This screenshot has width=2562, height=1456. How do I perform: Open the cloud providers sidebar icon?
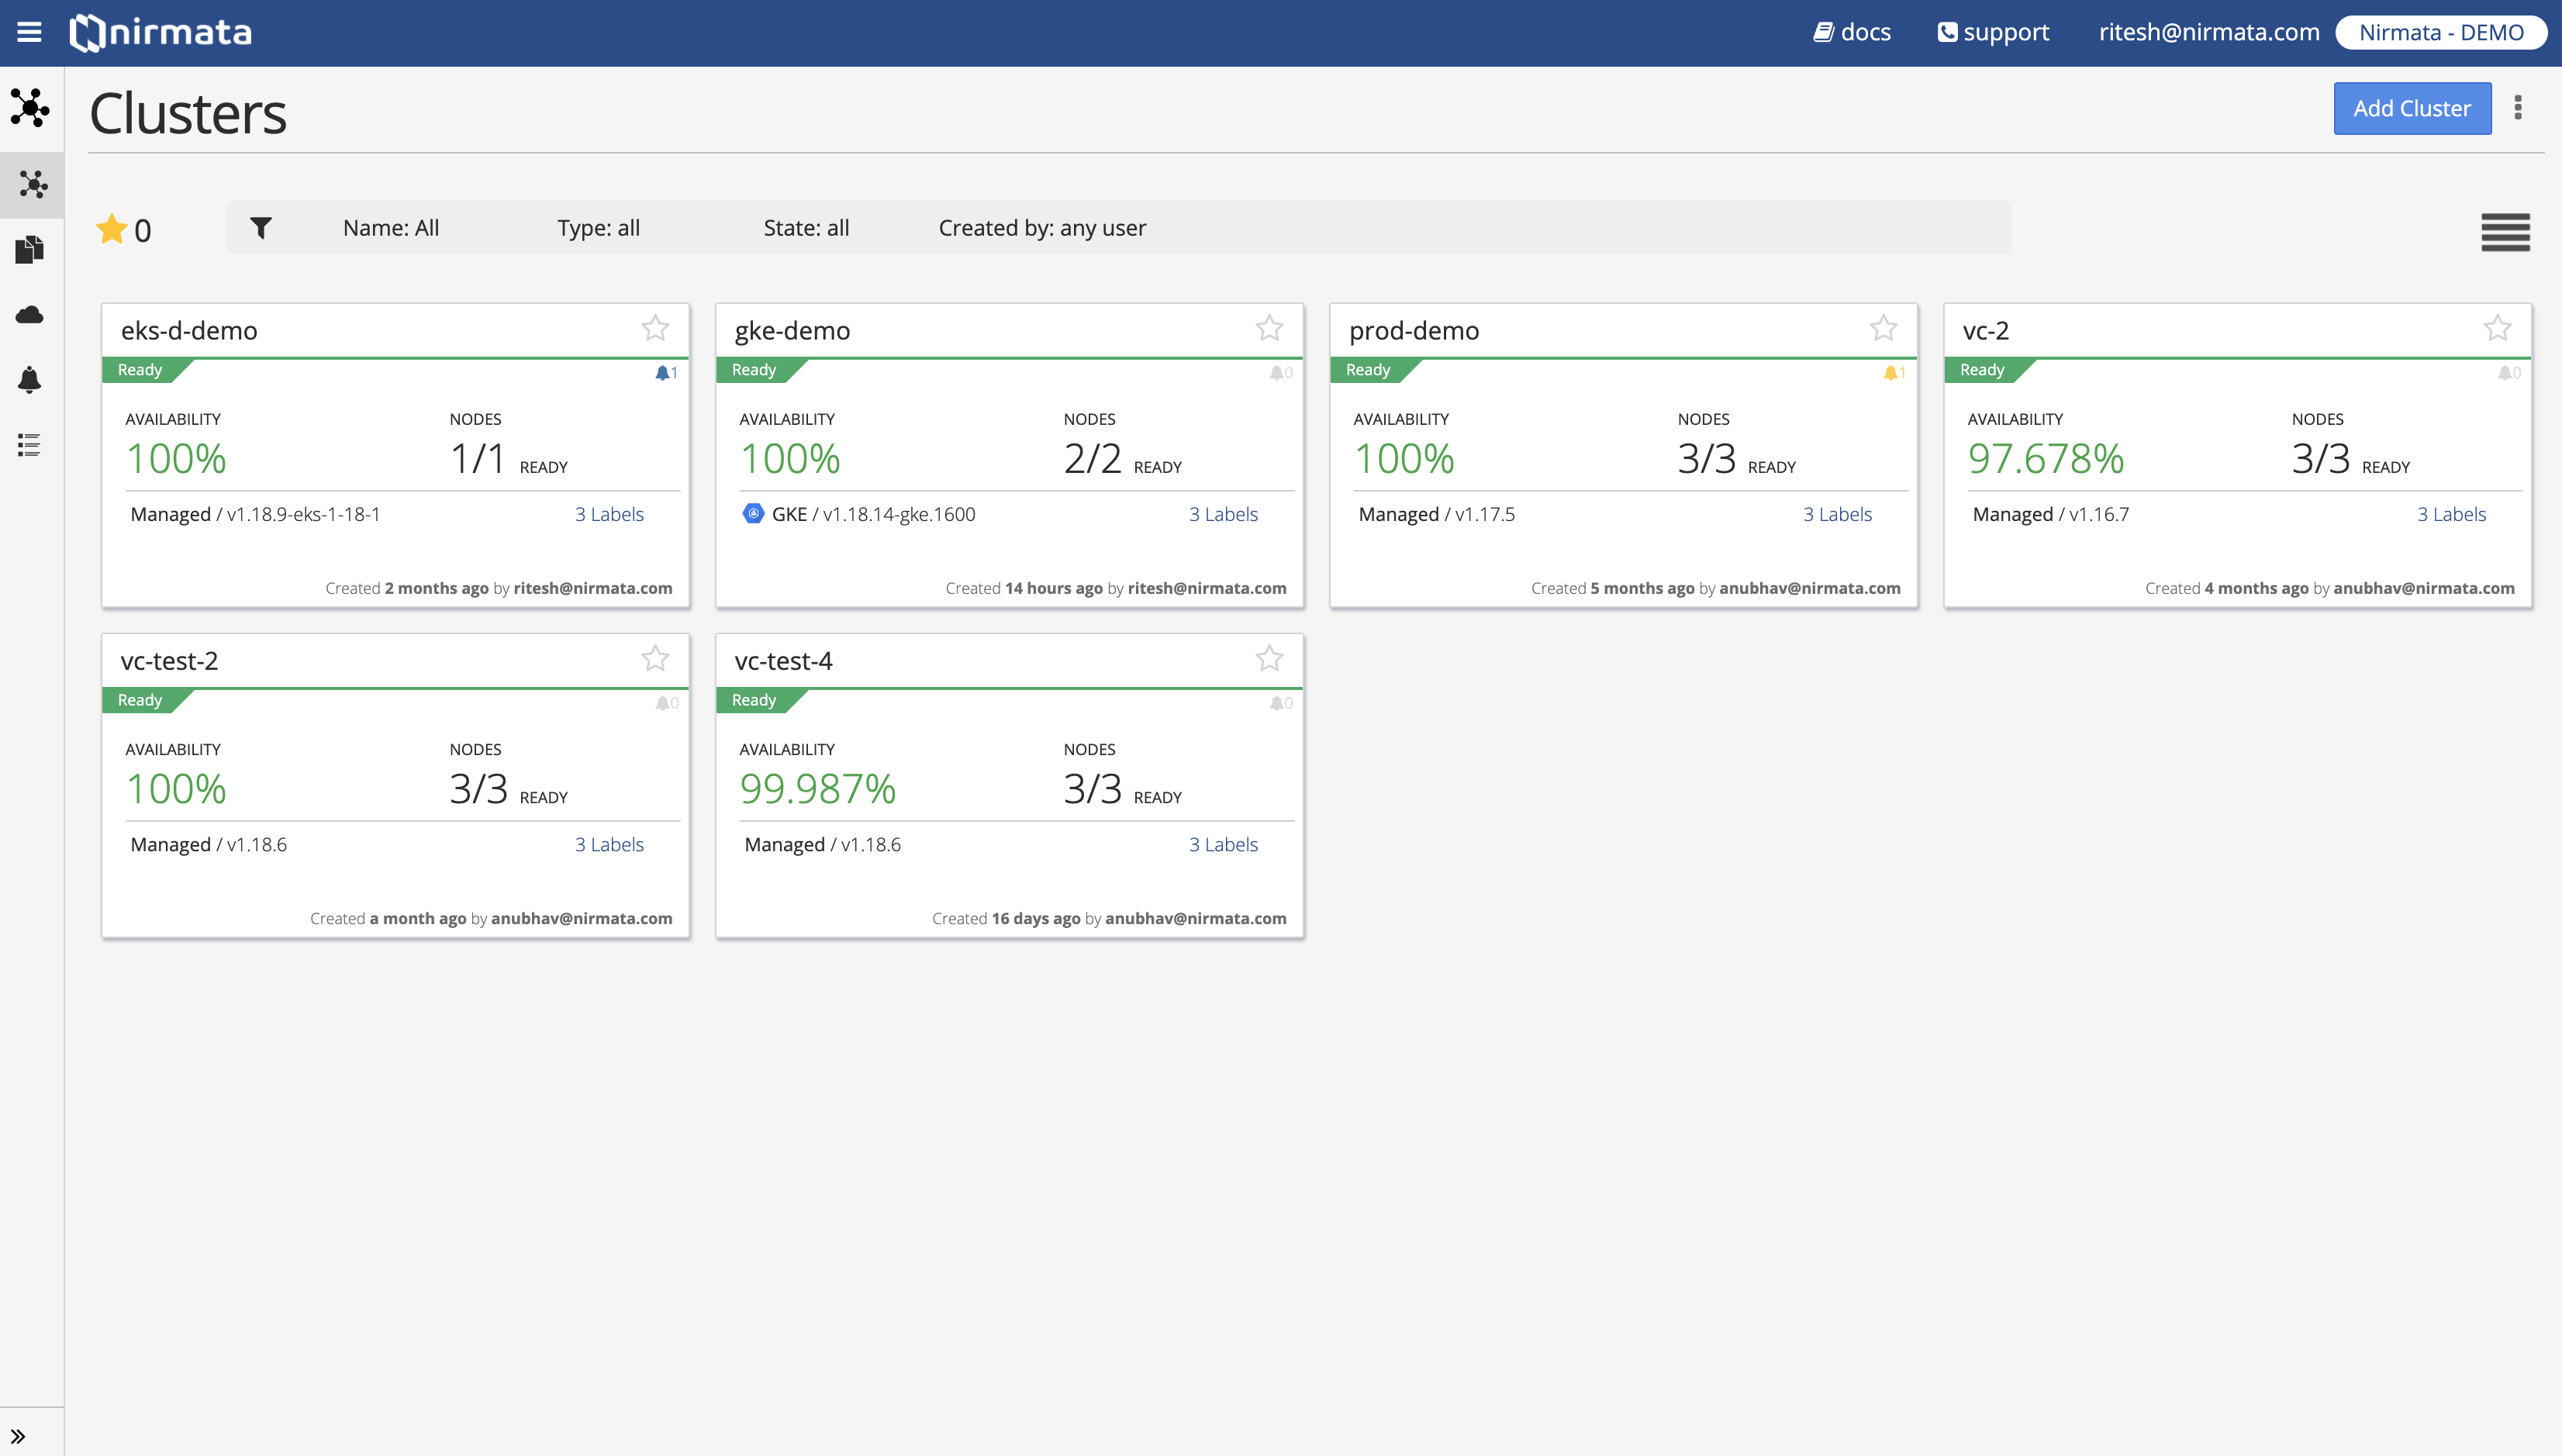click(30, 315)
